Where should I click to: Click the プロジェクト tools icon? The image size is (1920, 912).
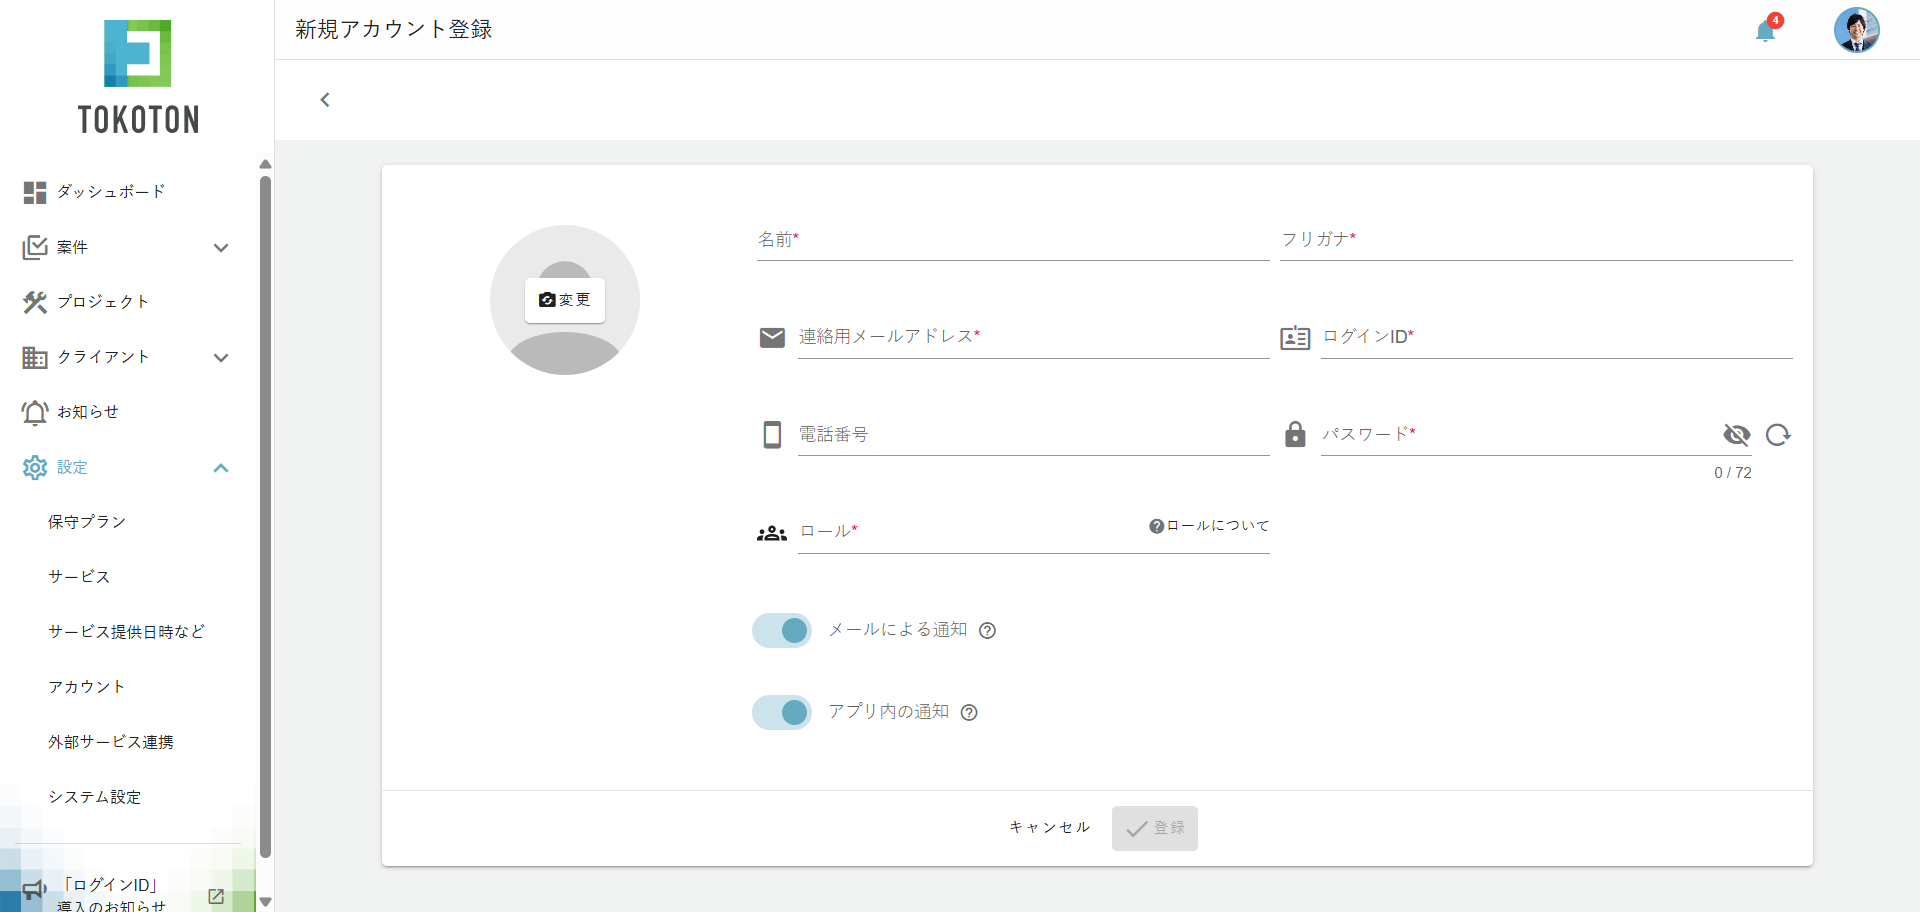(x=35, y=302)
